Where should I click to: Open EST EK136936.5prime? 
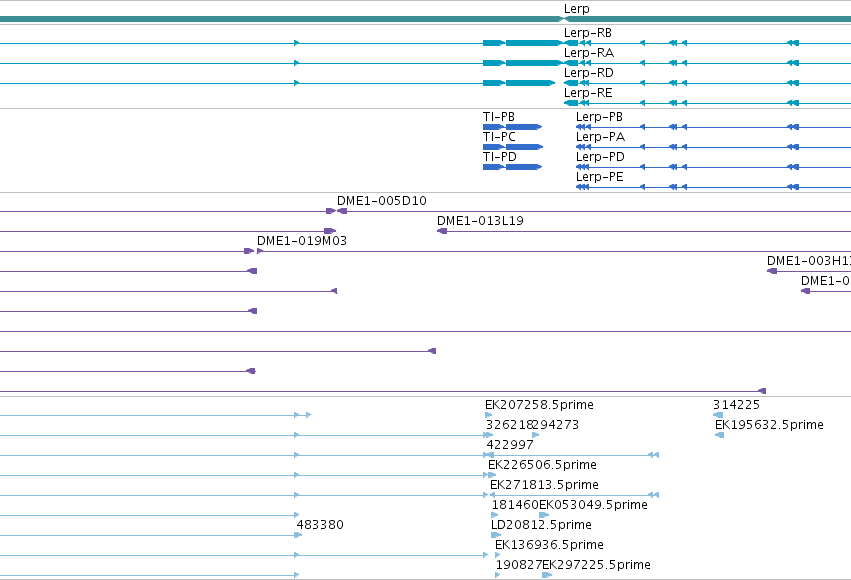(549, 545)
